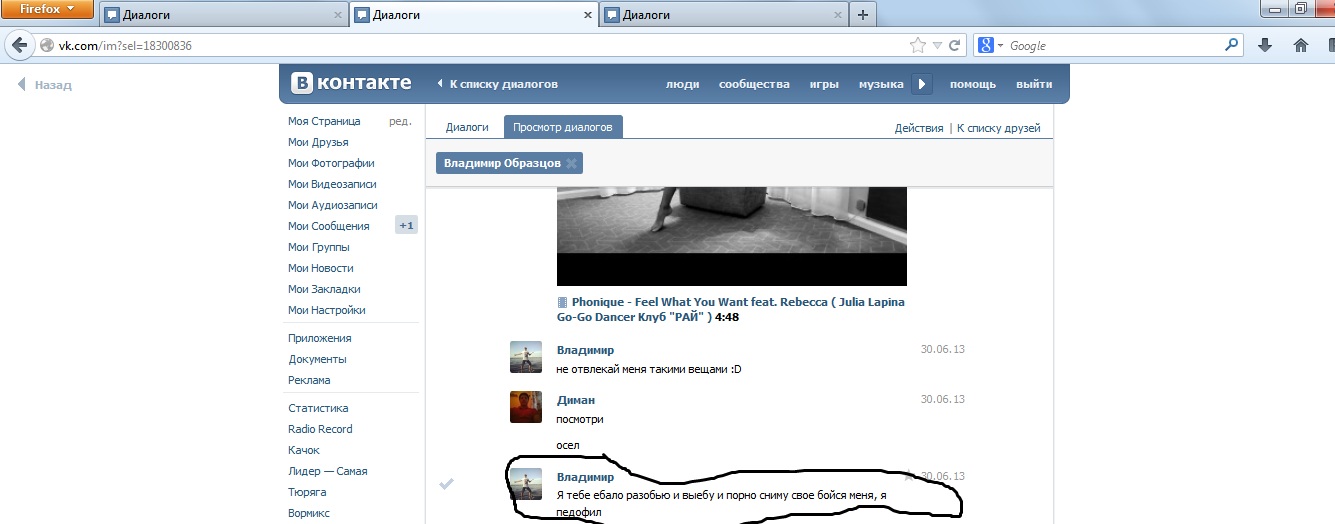Select the Просмотр диалогов tab
The width and height of the screenshot is (1335, 524).
(563, 127)
